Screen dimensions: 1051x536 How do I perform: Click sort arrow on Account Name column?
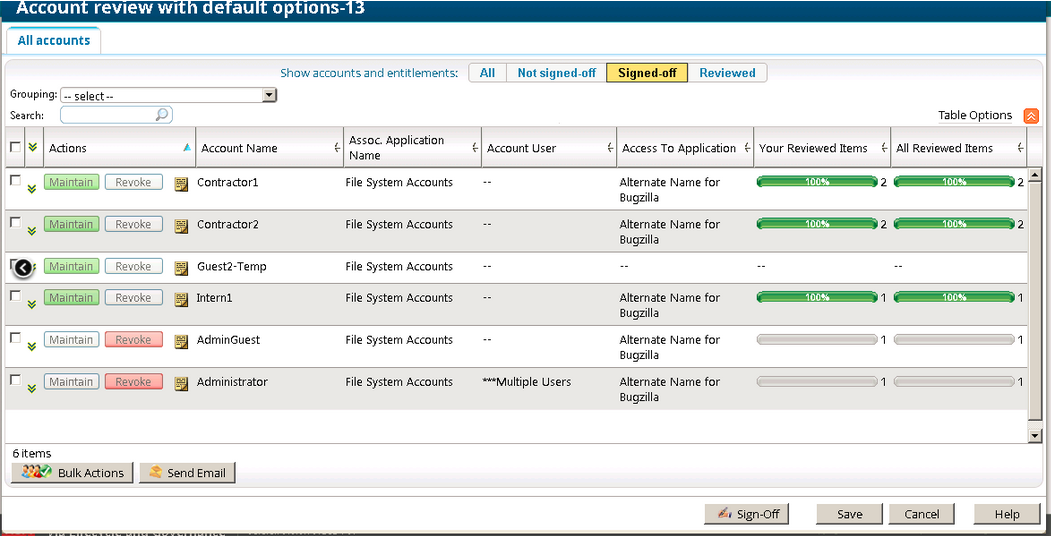(337, 148)
